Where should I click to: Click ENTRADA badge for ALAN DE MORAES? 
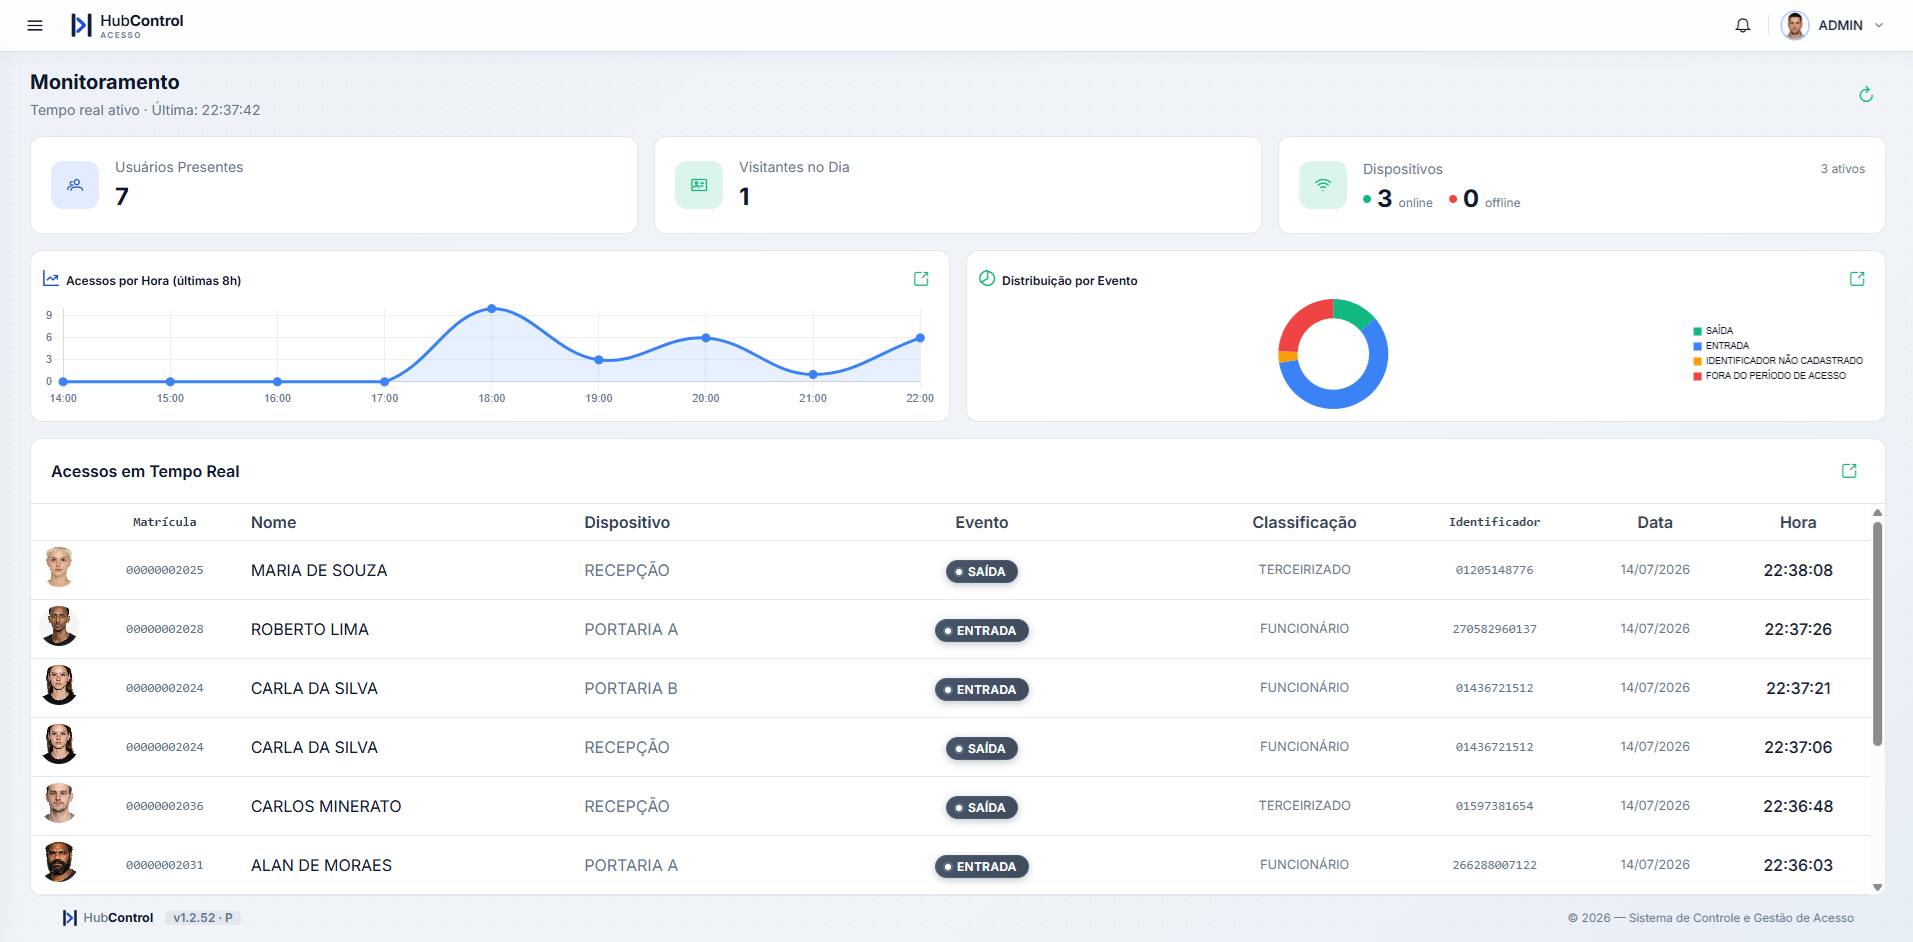pos(982,866)
